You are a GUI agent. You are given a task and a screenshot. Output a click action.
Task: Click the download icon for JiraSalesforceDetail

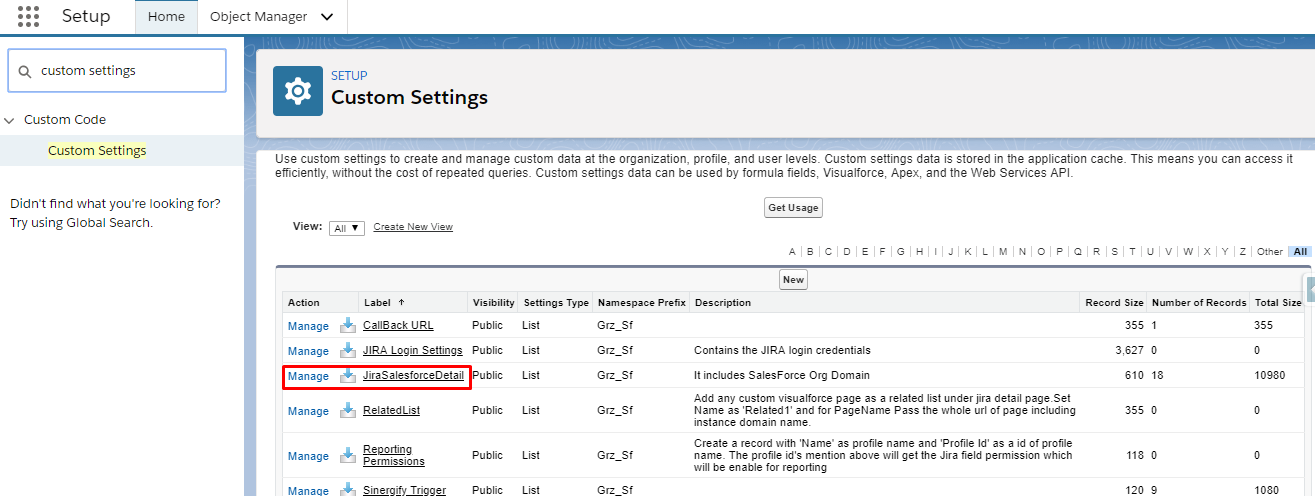click(348, 376)
